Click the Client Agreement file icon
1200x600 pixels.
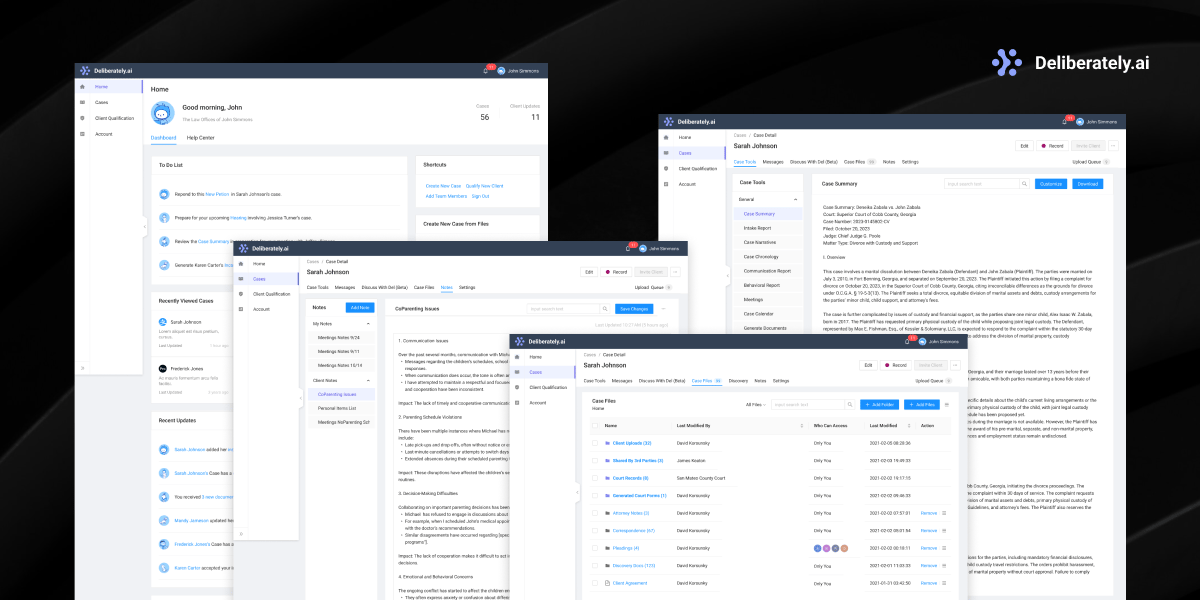[x=607, y=583]
